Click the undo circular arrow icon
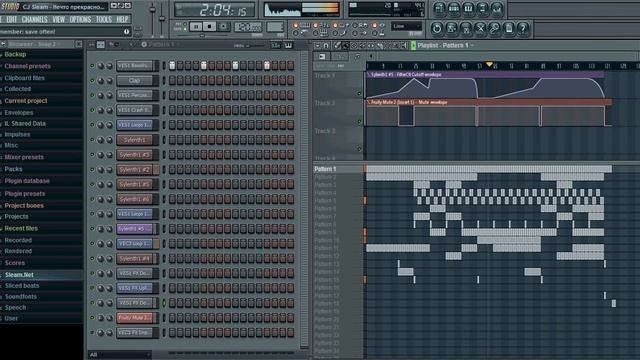 (x=437, y=28)
